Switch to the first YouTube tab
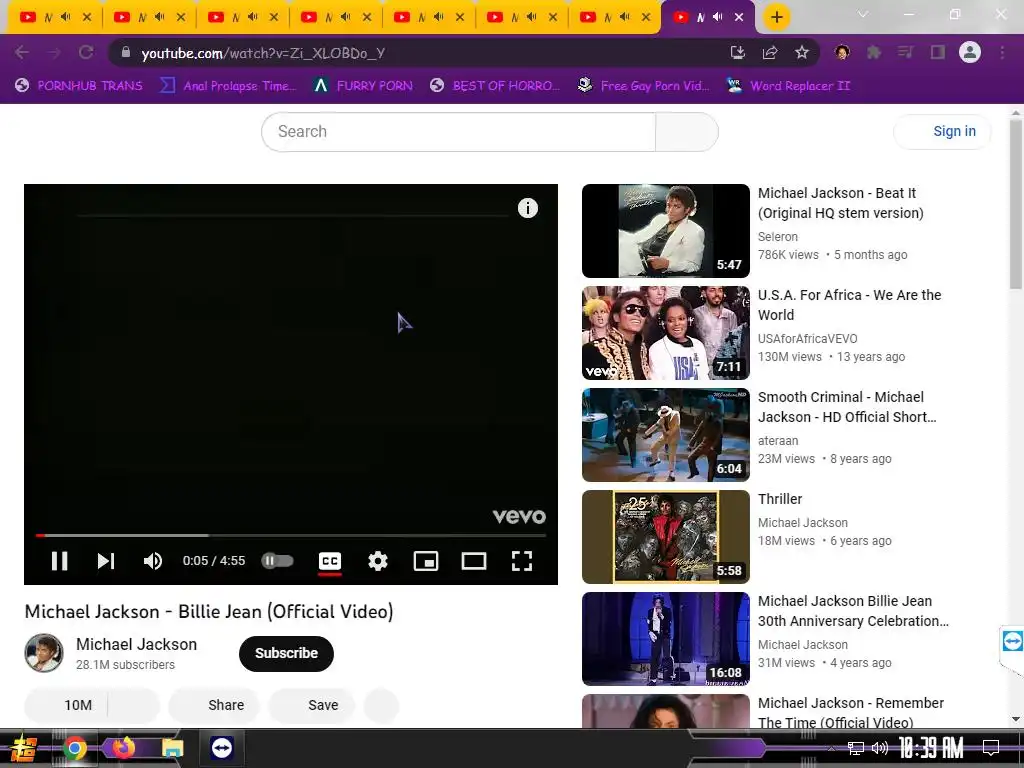Image resolution: width=1024 pixels, height=768 pixels. point(56,18)
